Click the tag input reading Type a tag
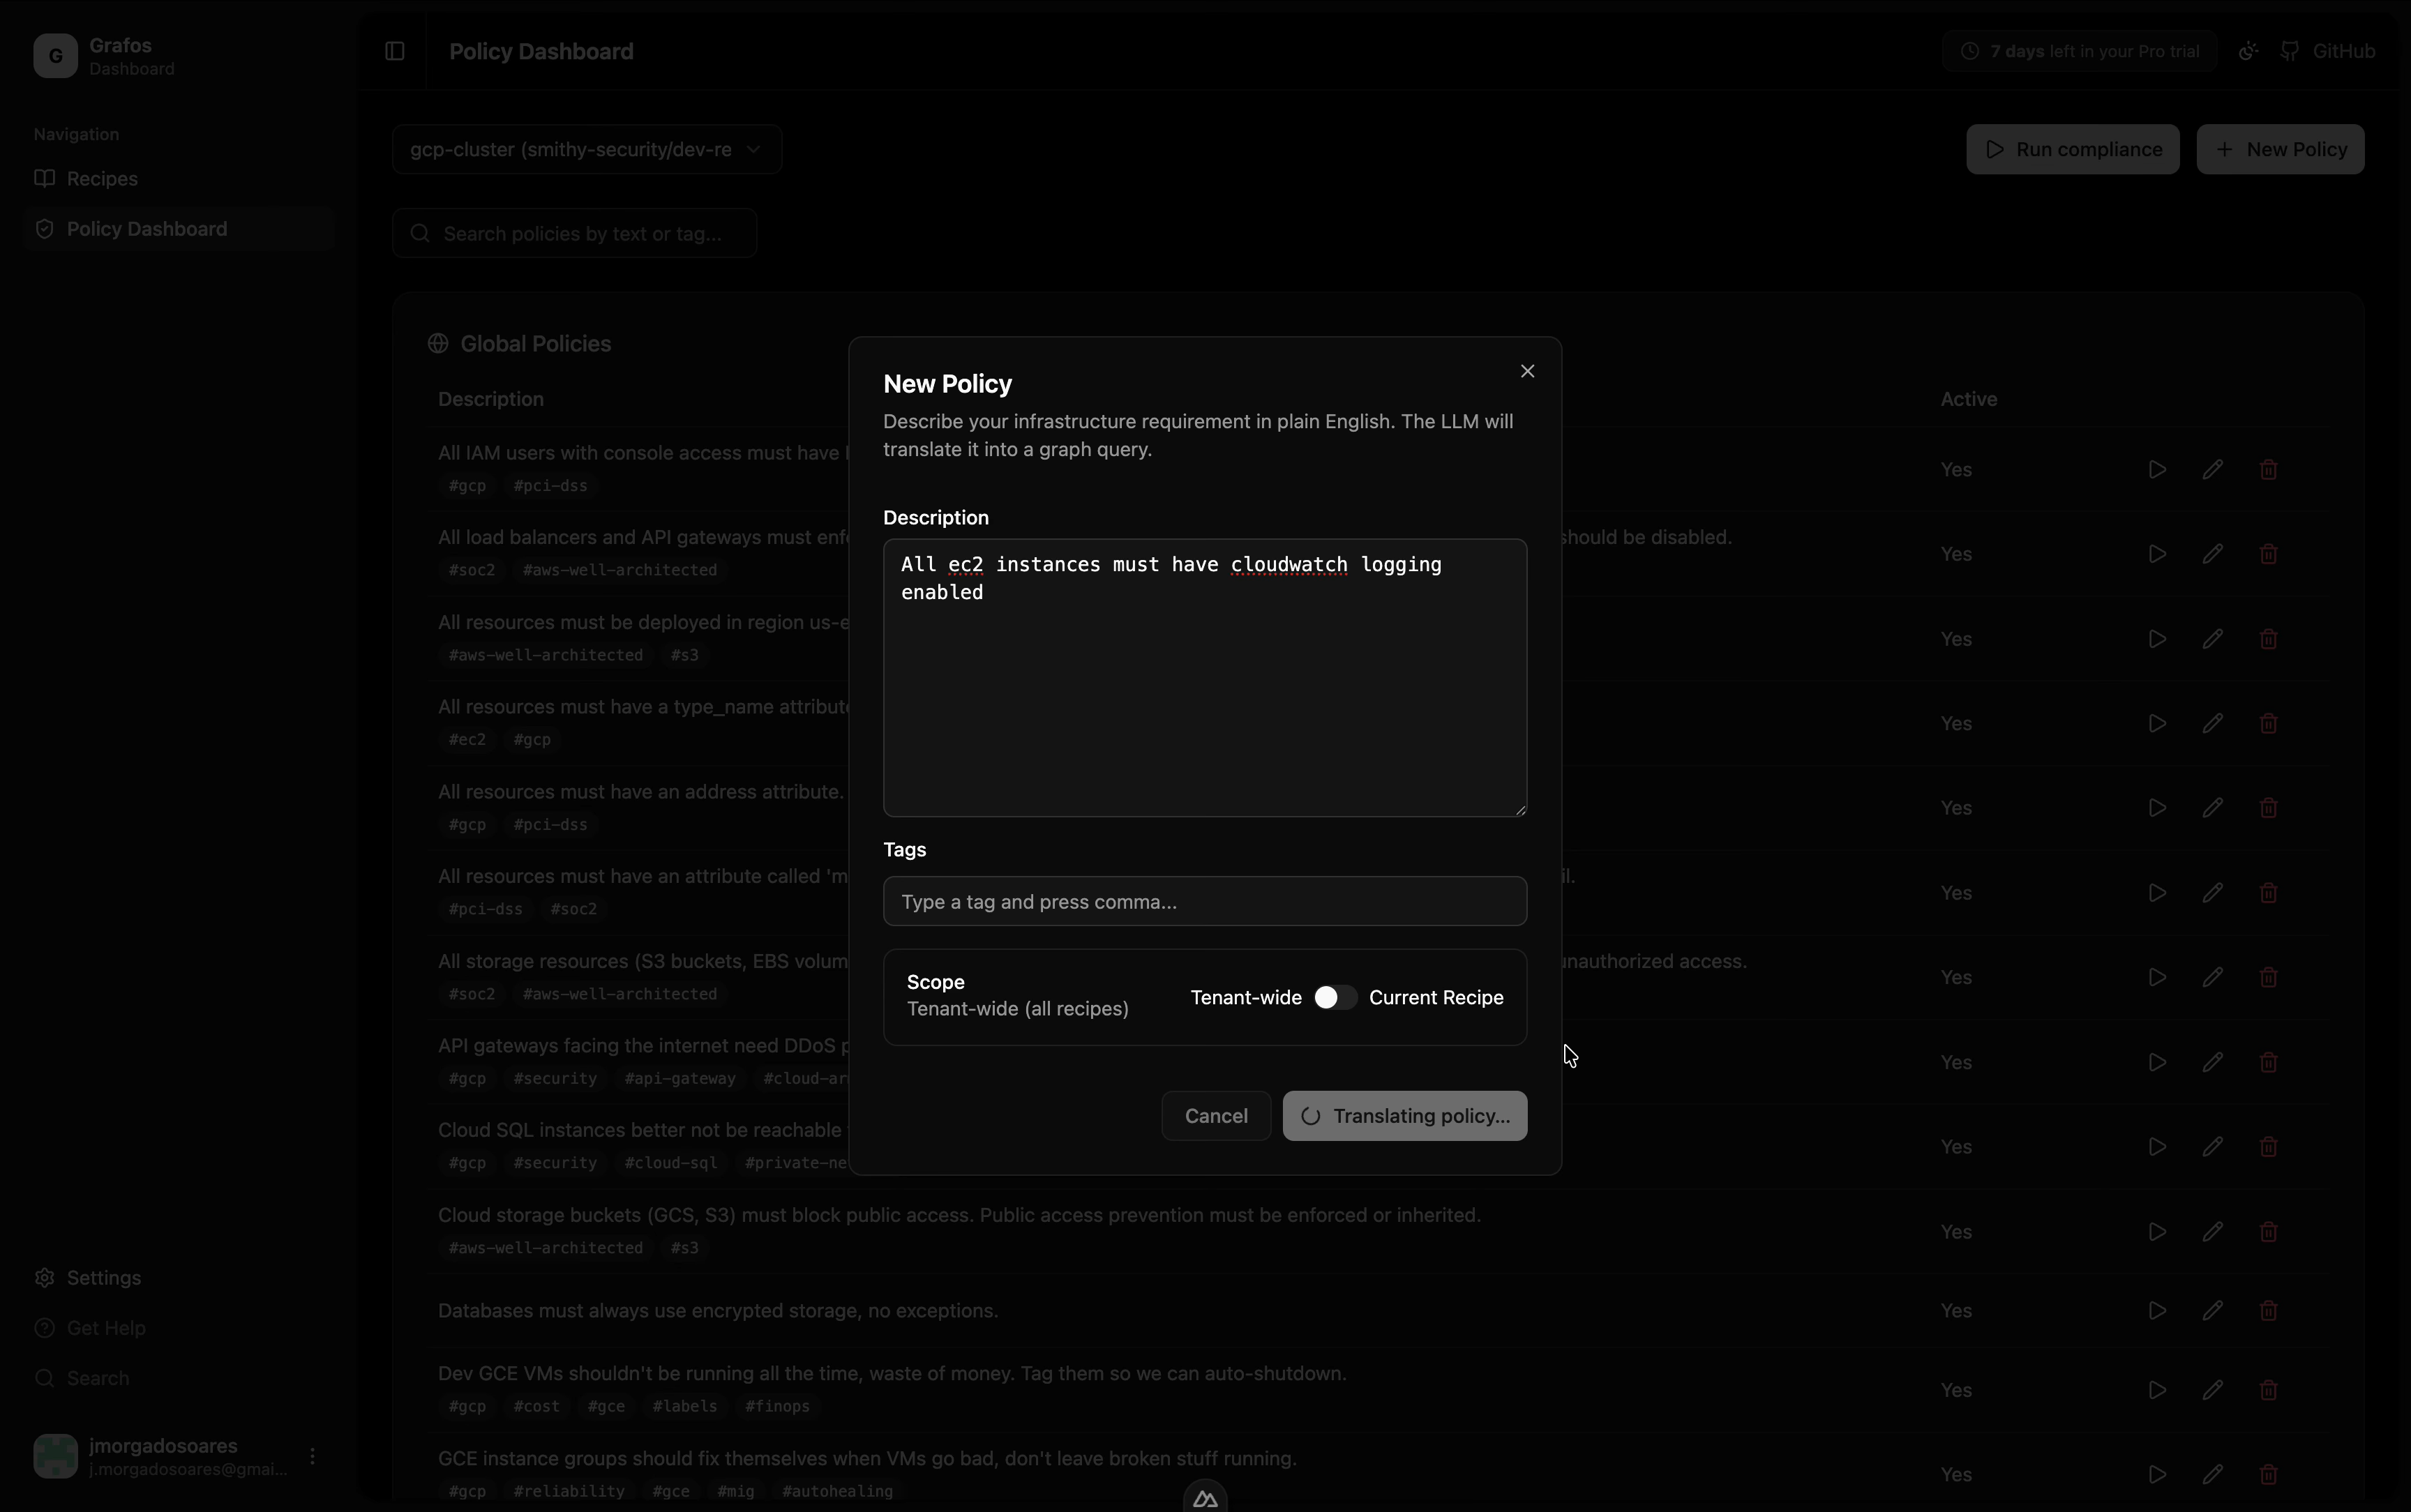 pos(1203,901)
